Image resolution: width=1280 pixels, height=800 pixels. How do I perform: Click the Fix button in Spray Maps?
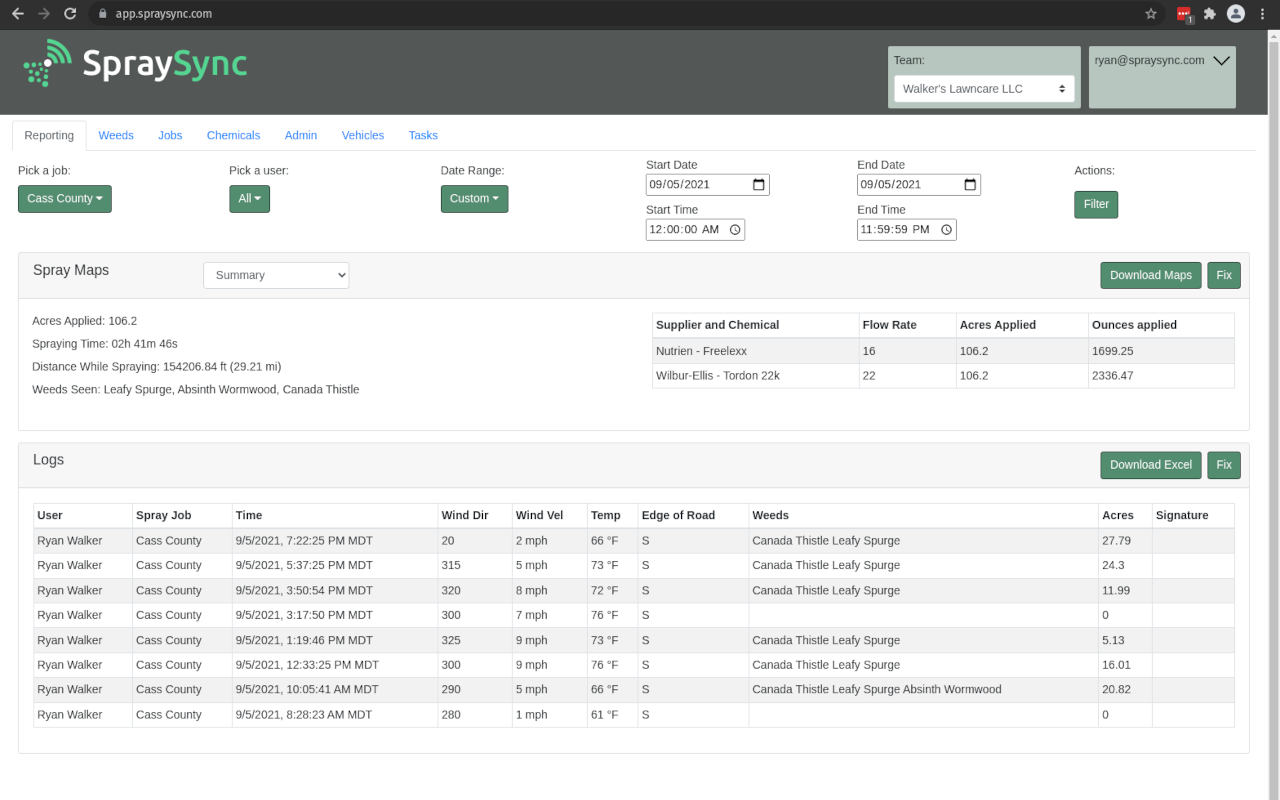pos(1224,275)
